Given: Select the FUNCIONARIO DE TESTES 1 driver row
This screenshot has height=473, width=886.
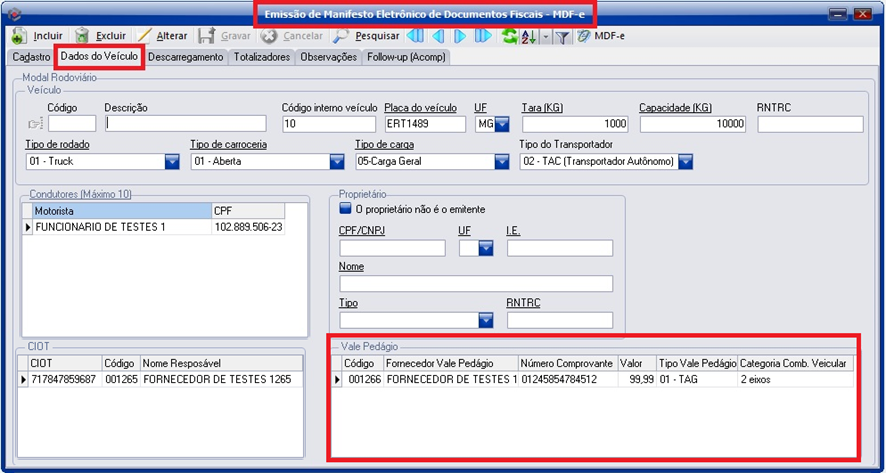Looking at the screenshot, I should coord(120,228).
